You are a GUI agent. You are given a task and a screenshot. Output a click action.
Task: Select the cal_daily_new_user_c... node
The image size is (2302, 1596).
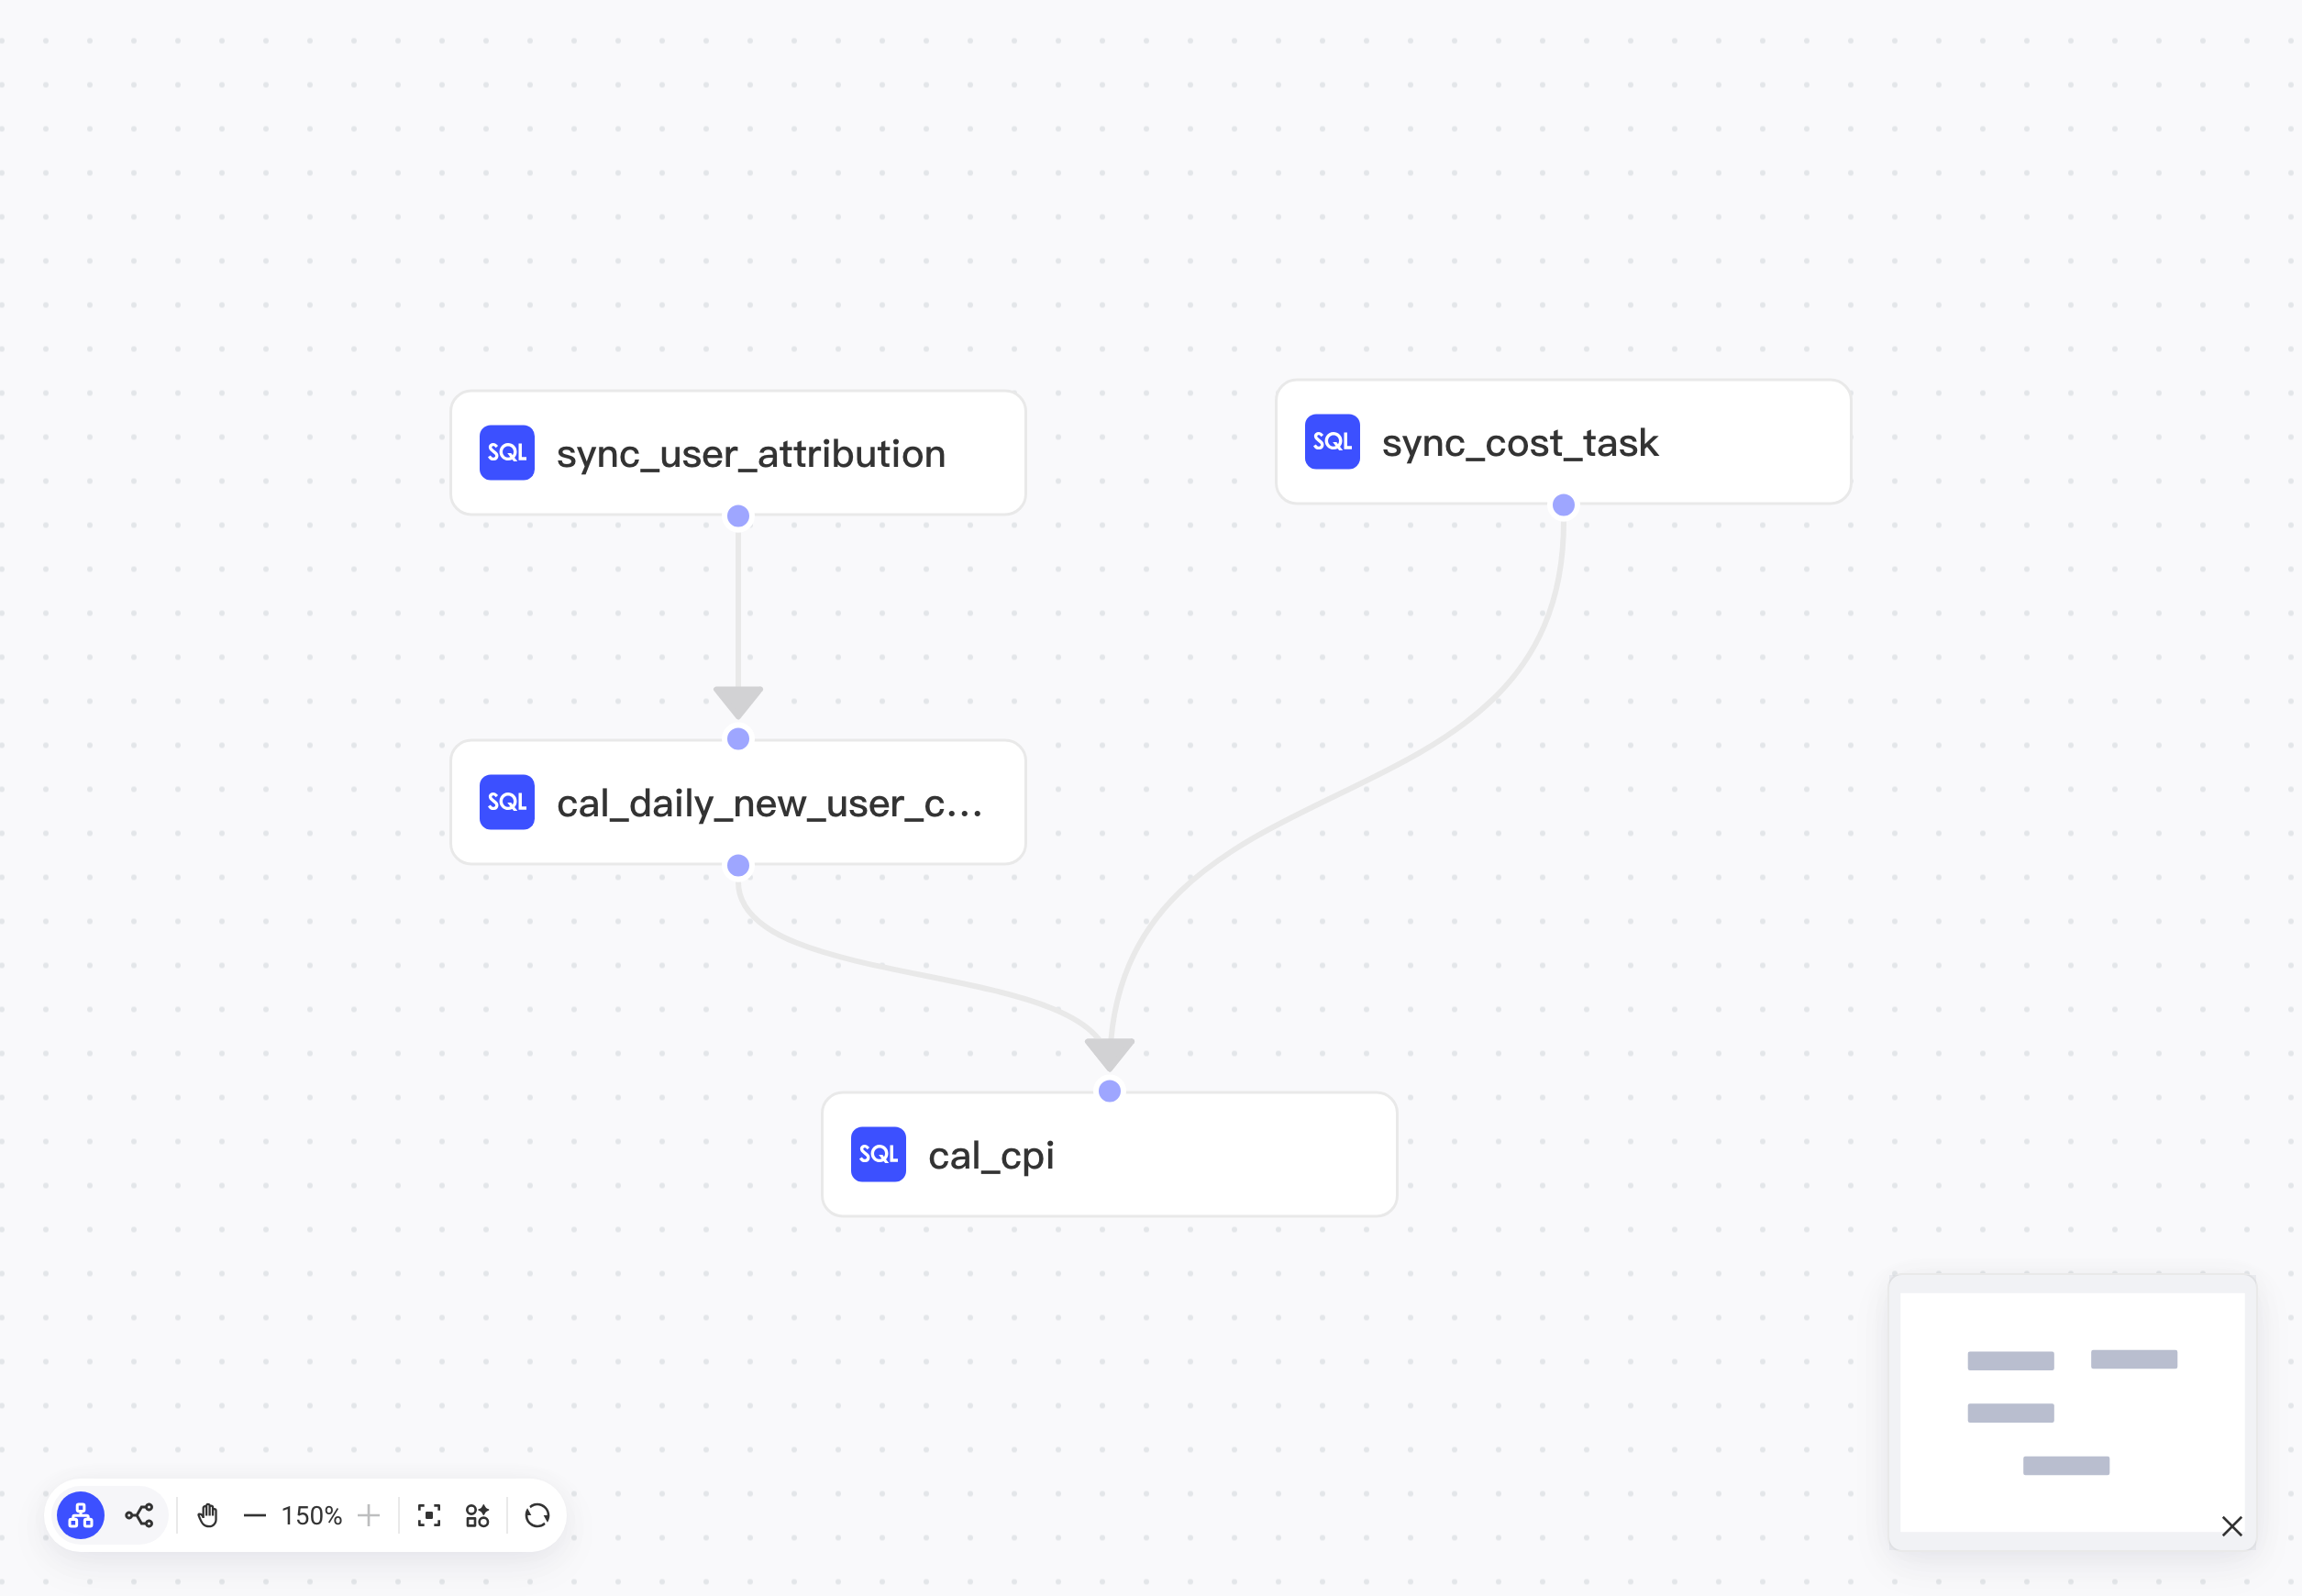[738, 802]
